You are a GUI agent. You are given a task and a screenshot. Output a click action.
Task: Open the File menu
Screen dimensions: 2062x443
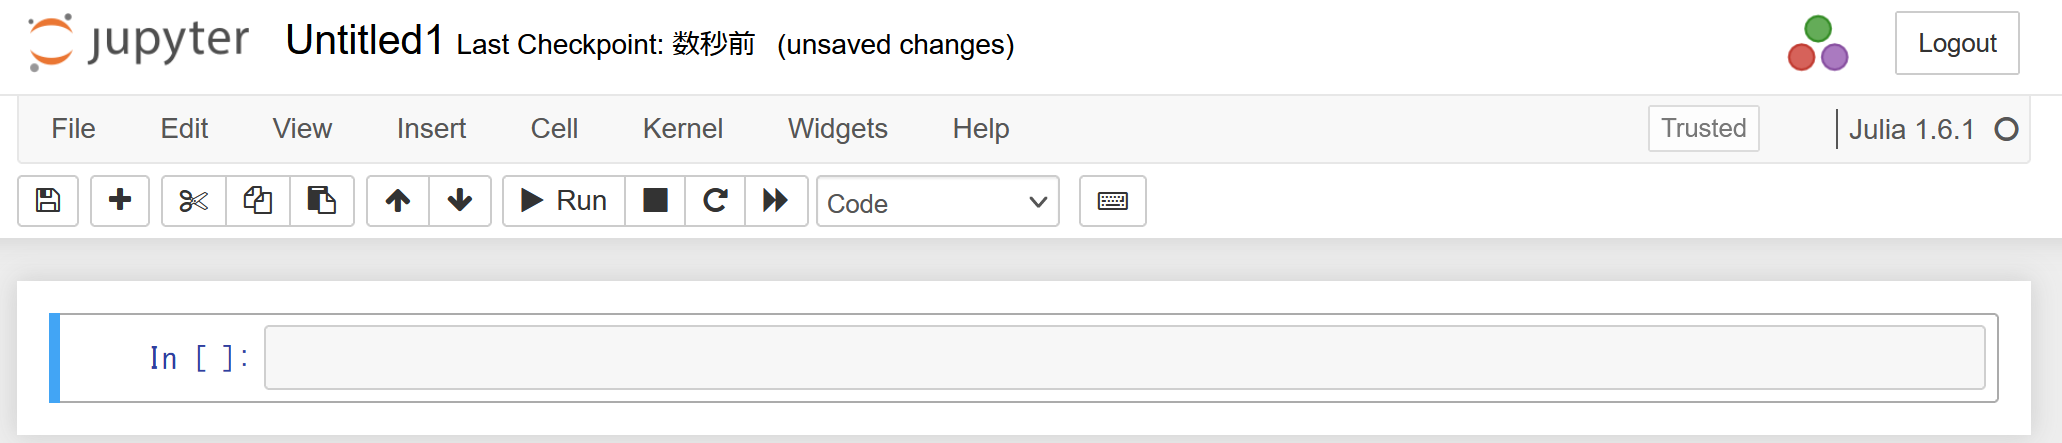click(73, 129)
